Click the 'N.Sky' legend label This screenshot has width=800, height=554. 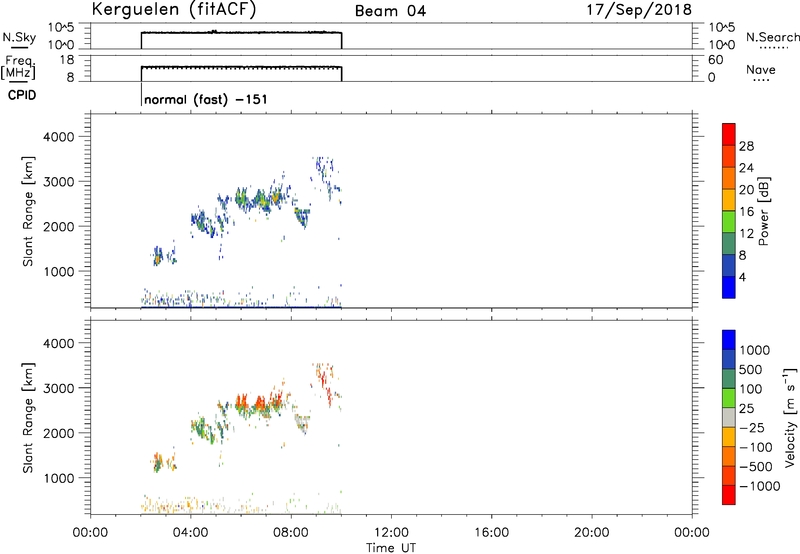(x=19, y=37)
